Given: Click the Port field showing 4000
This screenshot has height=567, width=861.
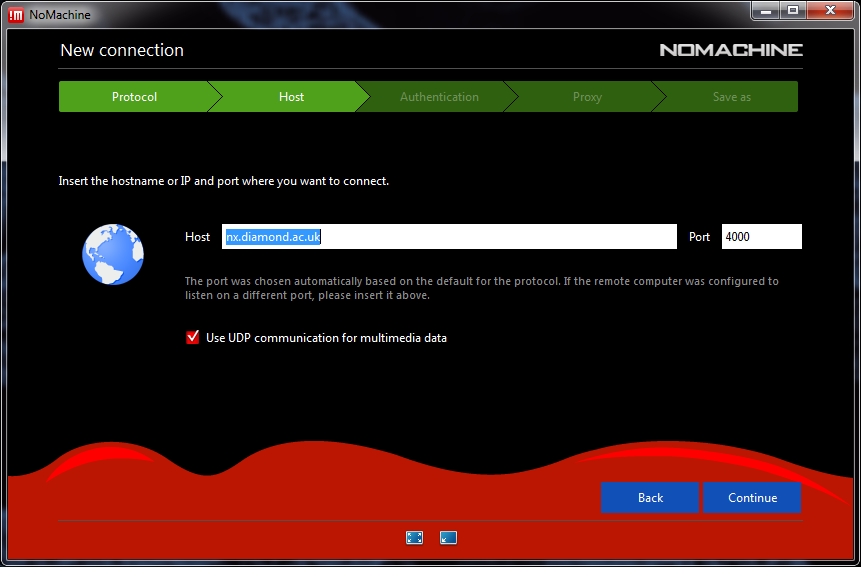Looking at the screenshot, I should pos(761,237).
